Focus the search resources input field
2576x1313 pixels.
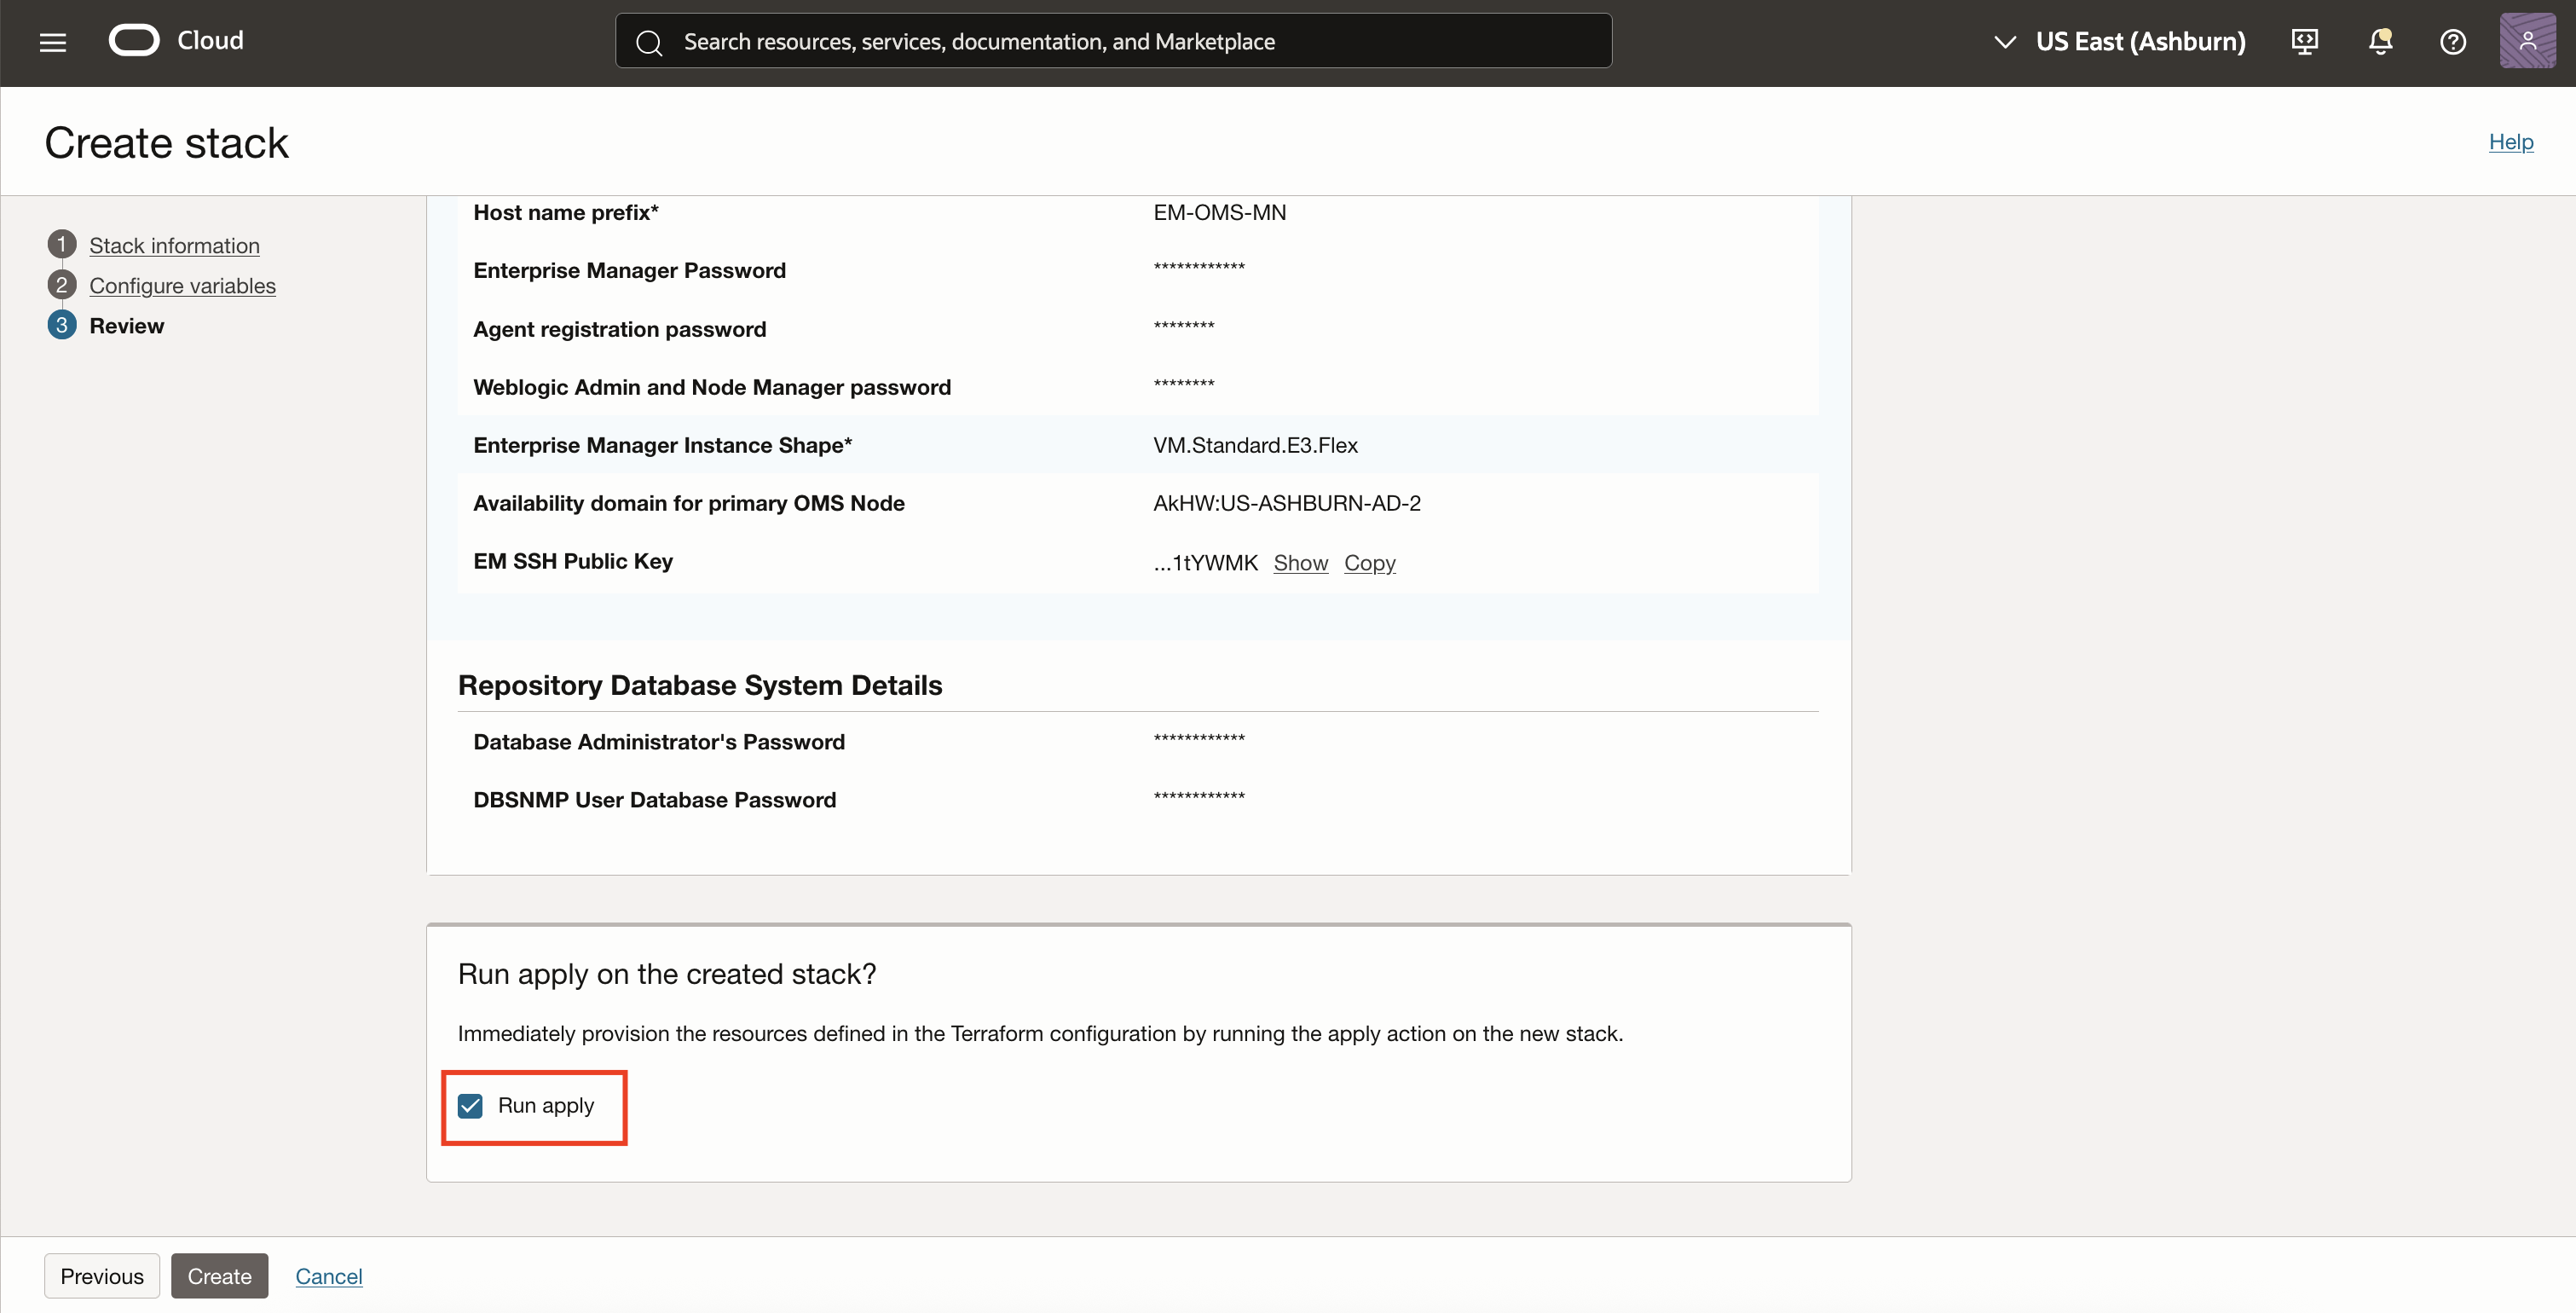[x=1130, y=41]
